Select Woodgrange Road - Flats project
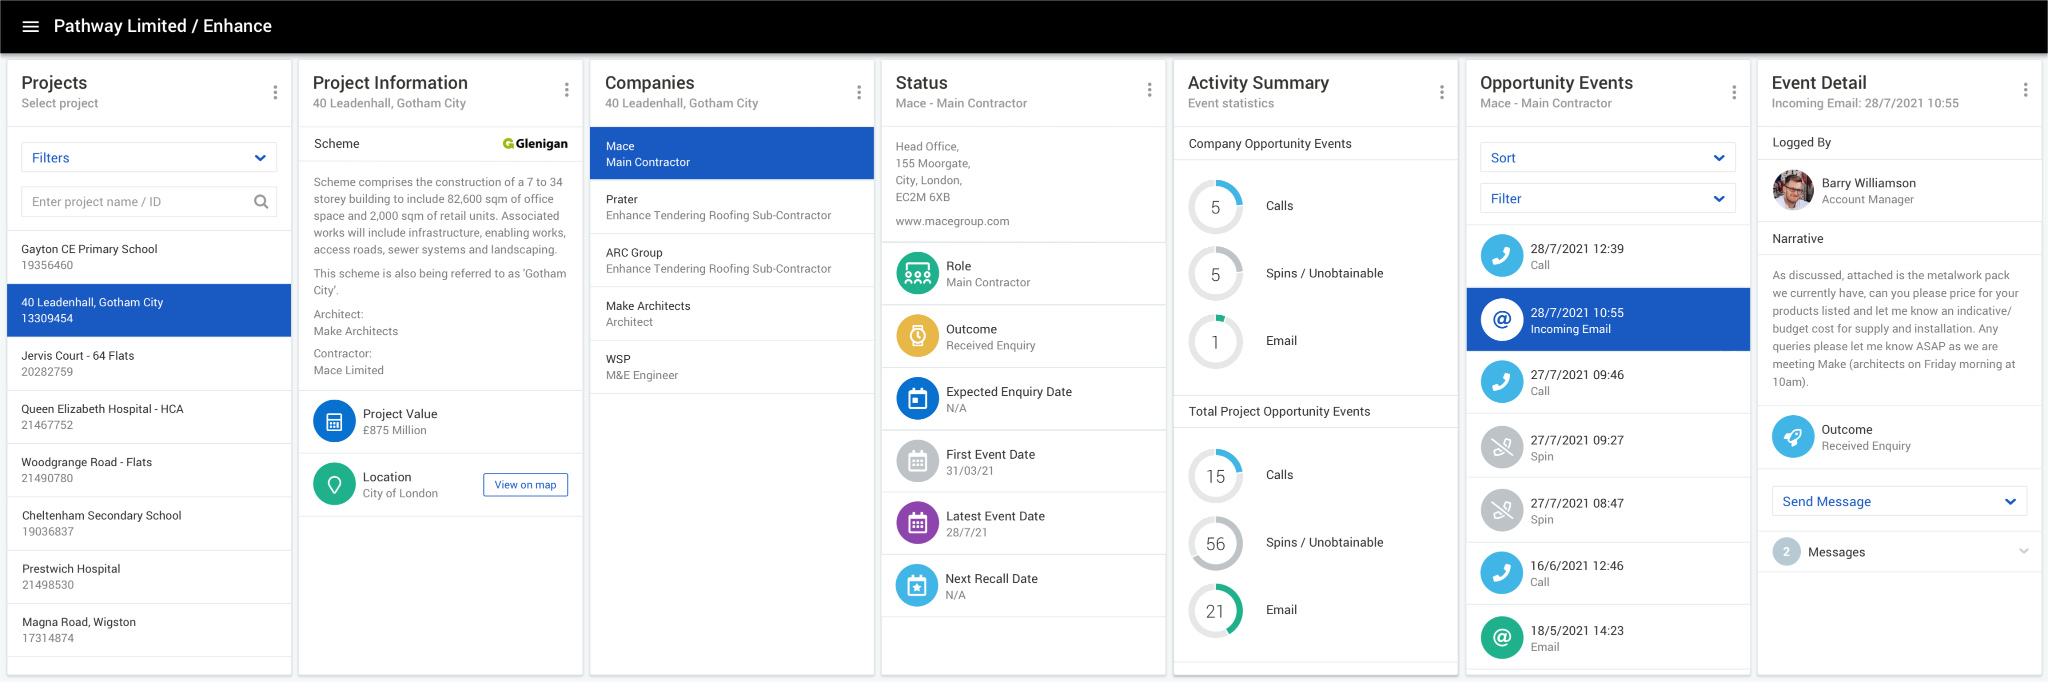This screenshot has height=682, width=2048. (x=149, y=470)
